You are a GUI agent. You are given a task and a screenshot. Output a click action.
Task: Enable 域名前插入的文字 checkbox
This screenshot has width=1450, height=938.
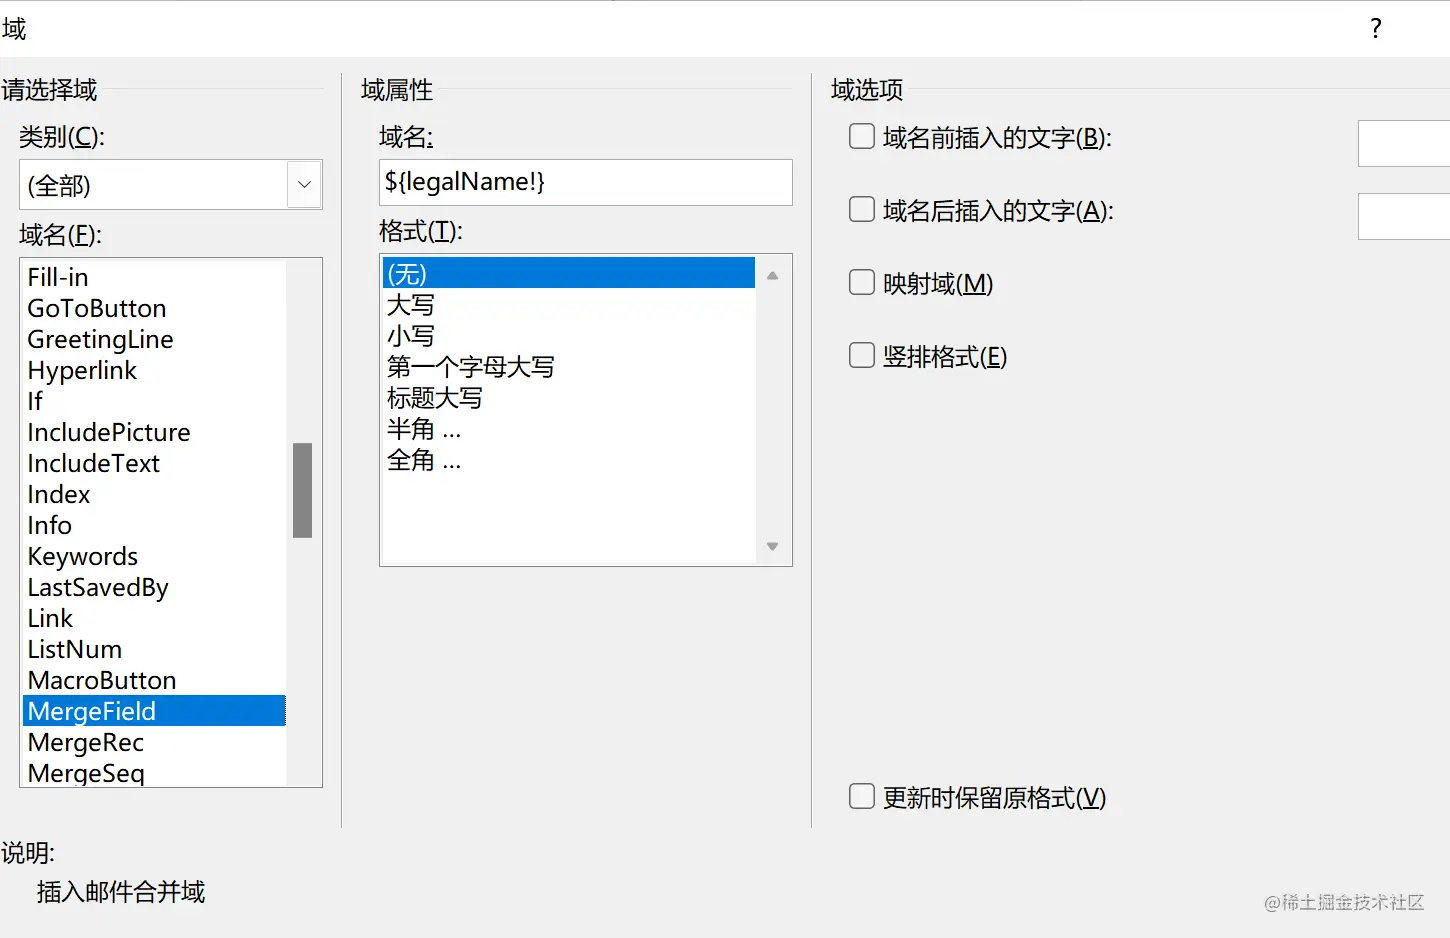point(862,137)
